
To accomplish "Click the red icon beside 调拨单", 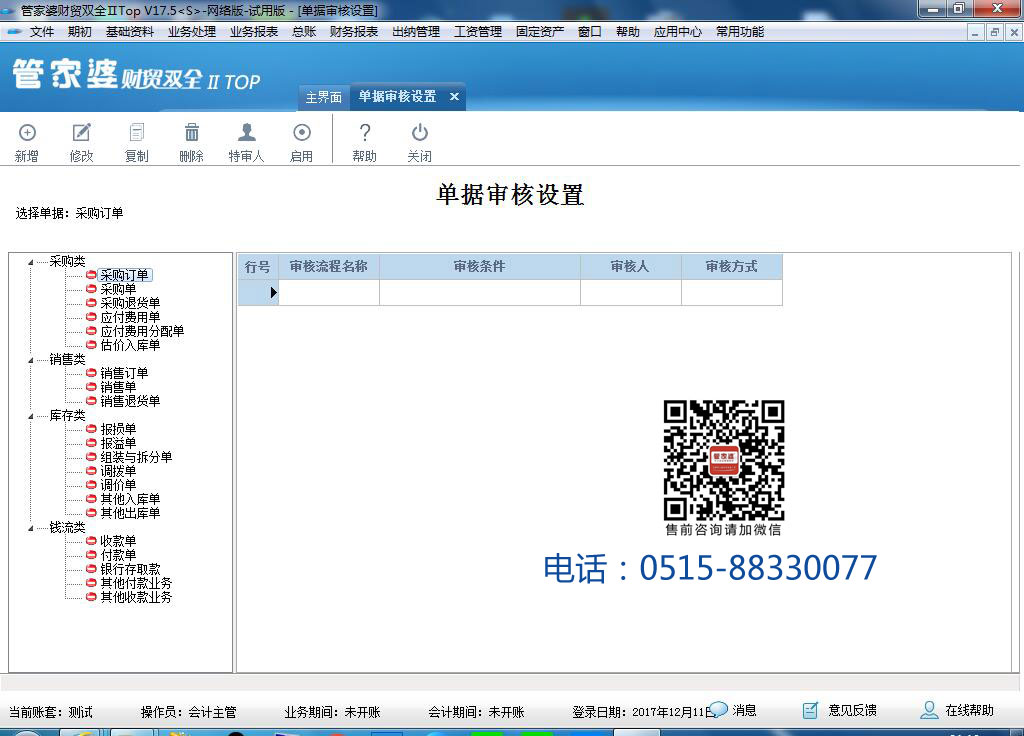I will (x=91, y=471).
